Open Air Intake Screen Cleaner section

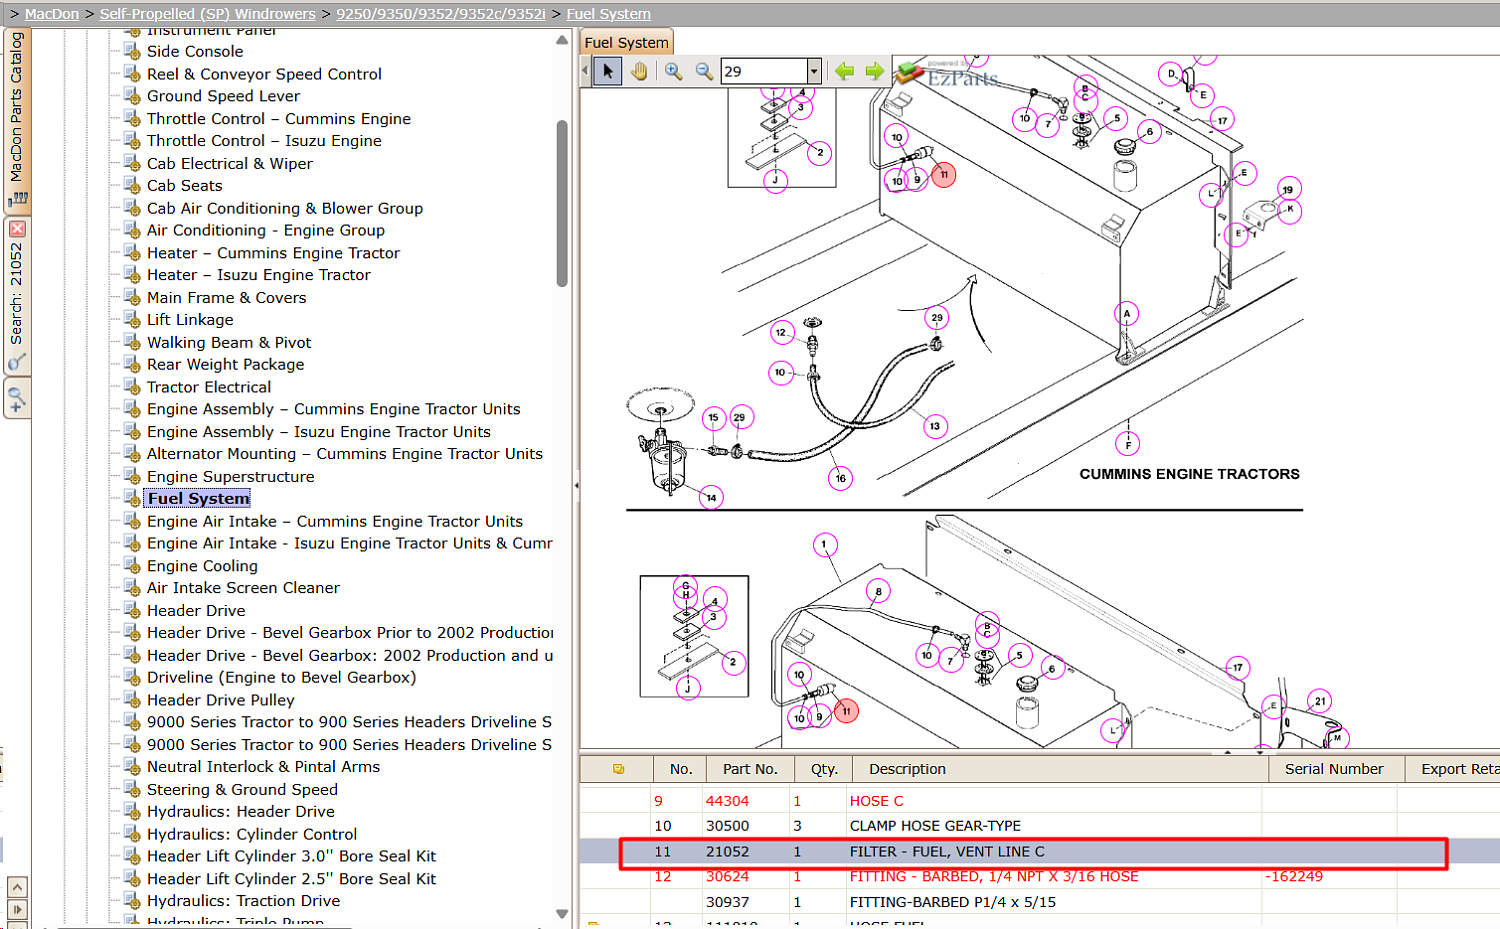243,587
